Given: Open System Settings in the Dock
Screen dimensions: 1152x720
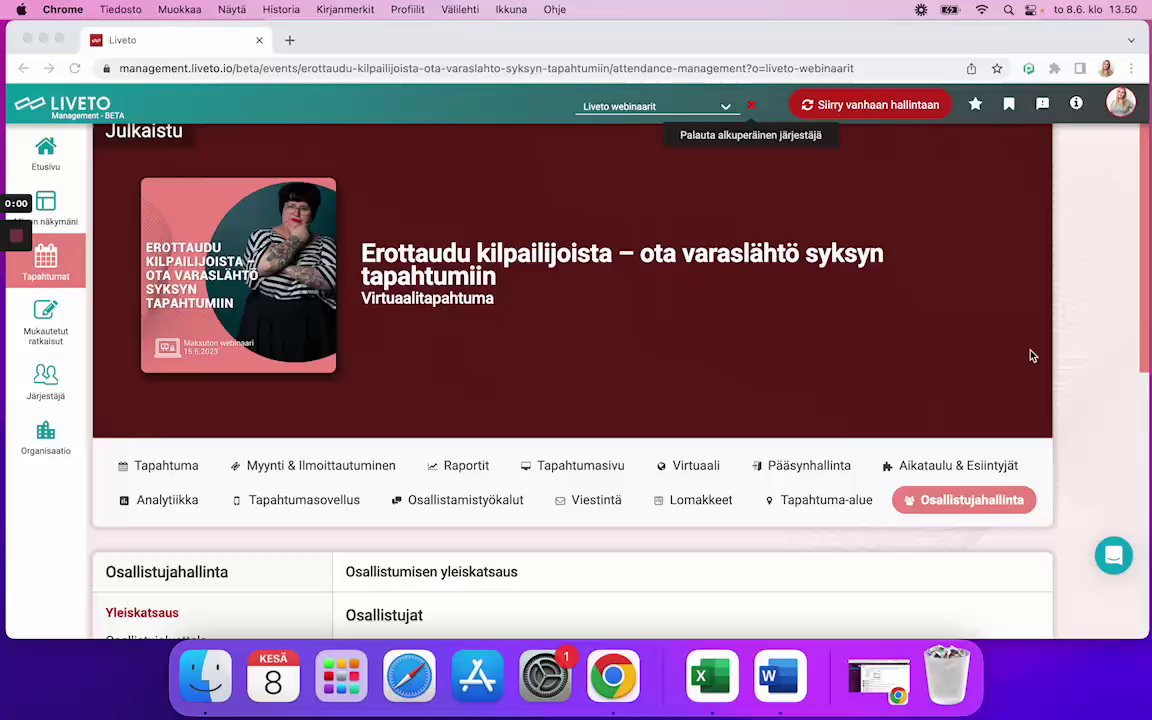Looking at the screenshot, I should (545, 676).
